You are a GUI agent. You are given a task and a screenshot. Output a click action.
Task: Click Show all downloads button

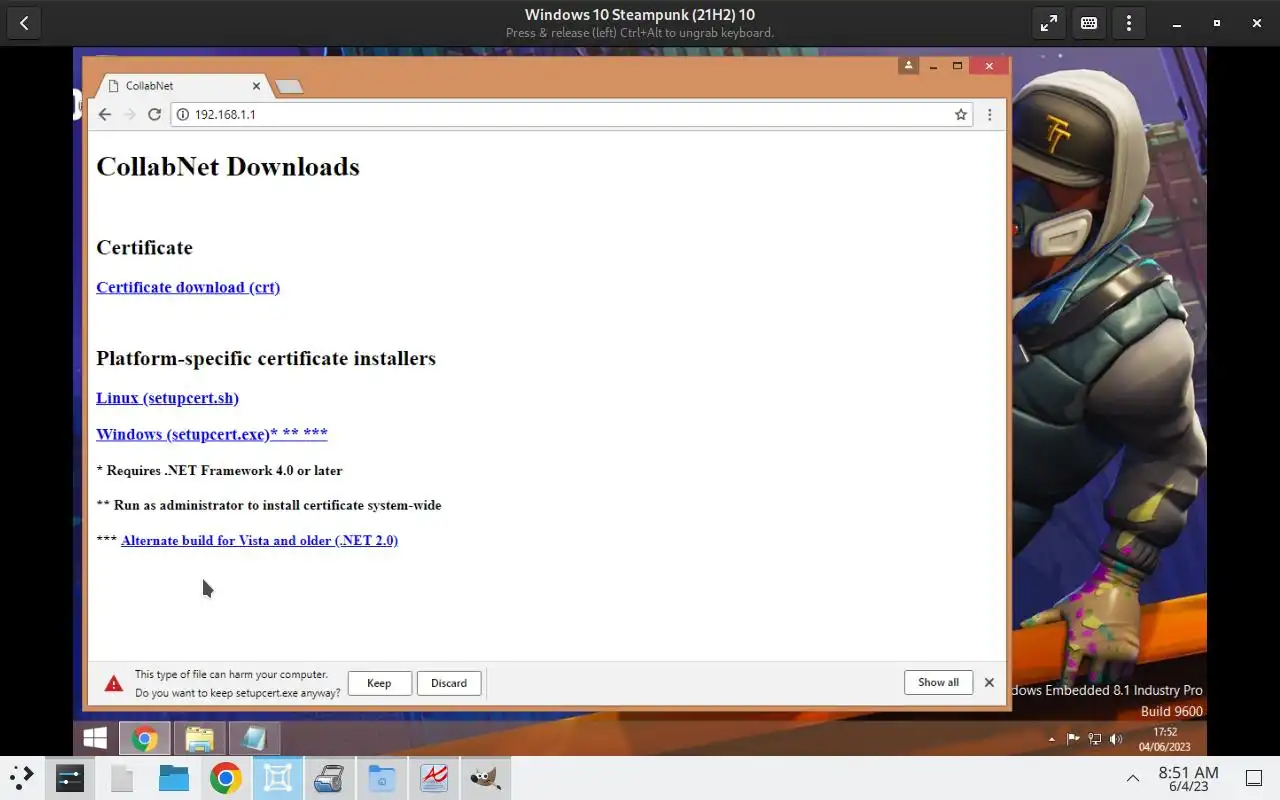938,682
